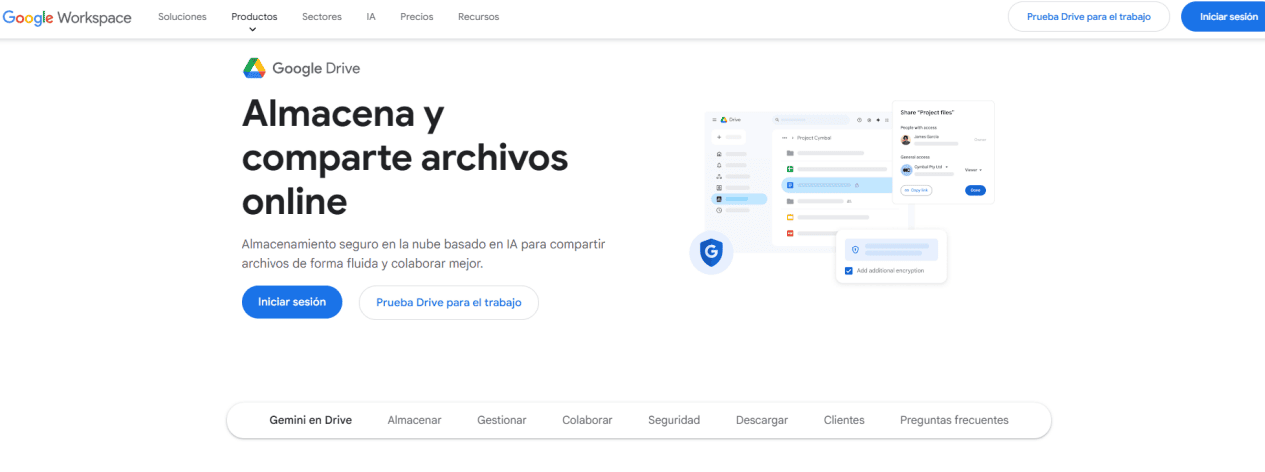
Task: Switch to the Gestionar tab
Action: 502,420
